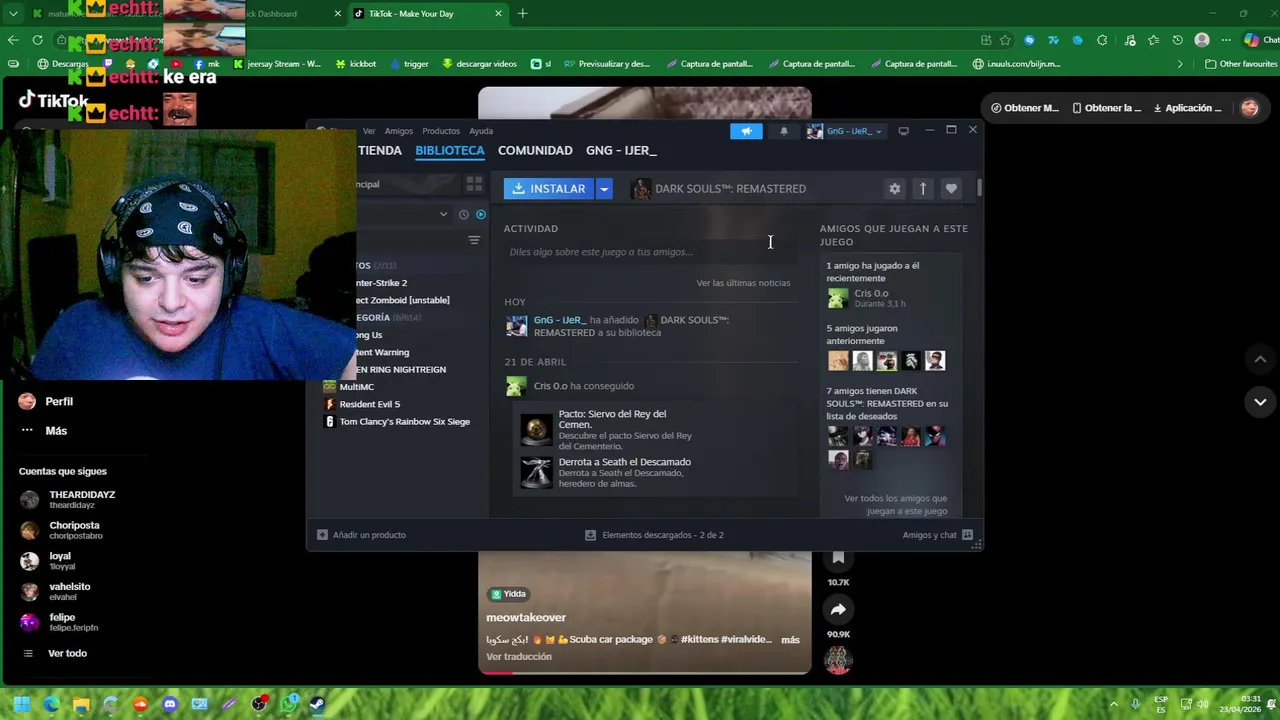Open WhatsApp from the taskbar
Screen dimensions: 1280x720
click(x=288, y=704)
